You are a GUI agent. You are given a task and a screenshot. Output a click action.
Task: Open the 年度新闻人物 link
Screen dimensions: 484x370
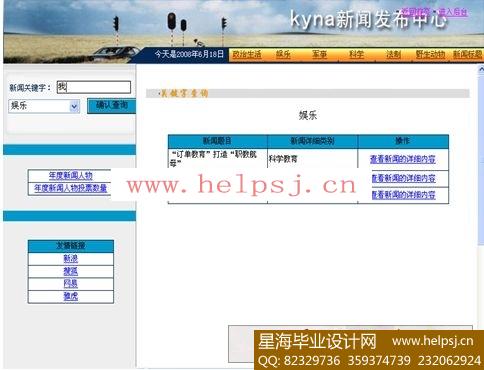tap(70, 176)
